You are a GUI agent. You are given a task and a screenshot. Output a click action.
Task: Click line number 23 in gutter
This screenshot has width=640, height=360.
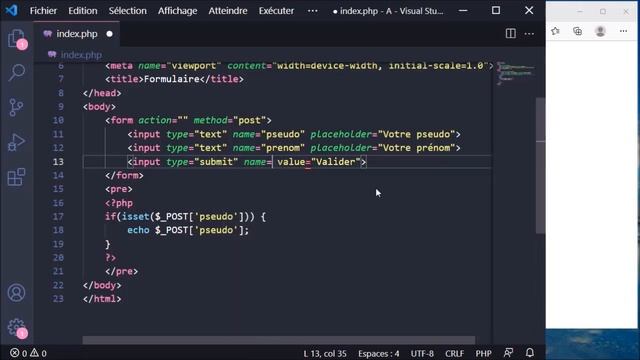point(58,299)
